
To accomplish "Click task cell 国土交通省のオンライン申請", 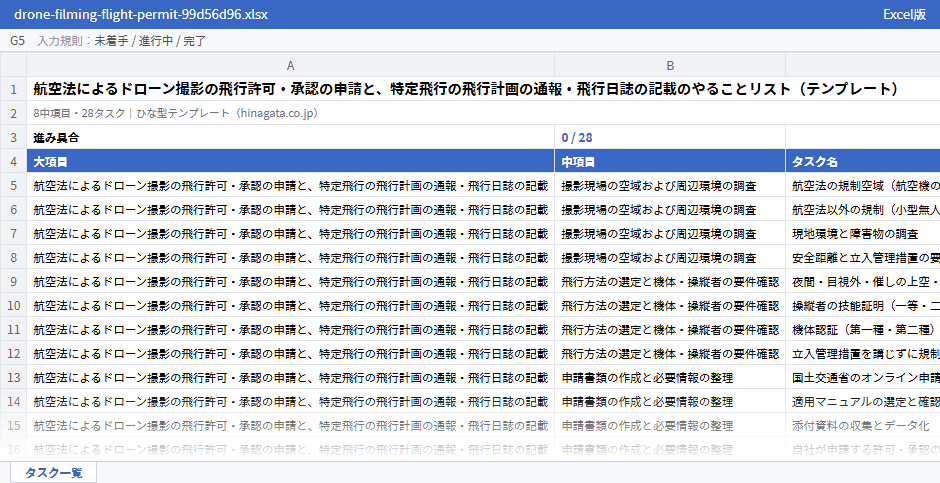I will pyautogui.click(x=863, y=377).
